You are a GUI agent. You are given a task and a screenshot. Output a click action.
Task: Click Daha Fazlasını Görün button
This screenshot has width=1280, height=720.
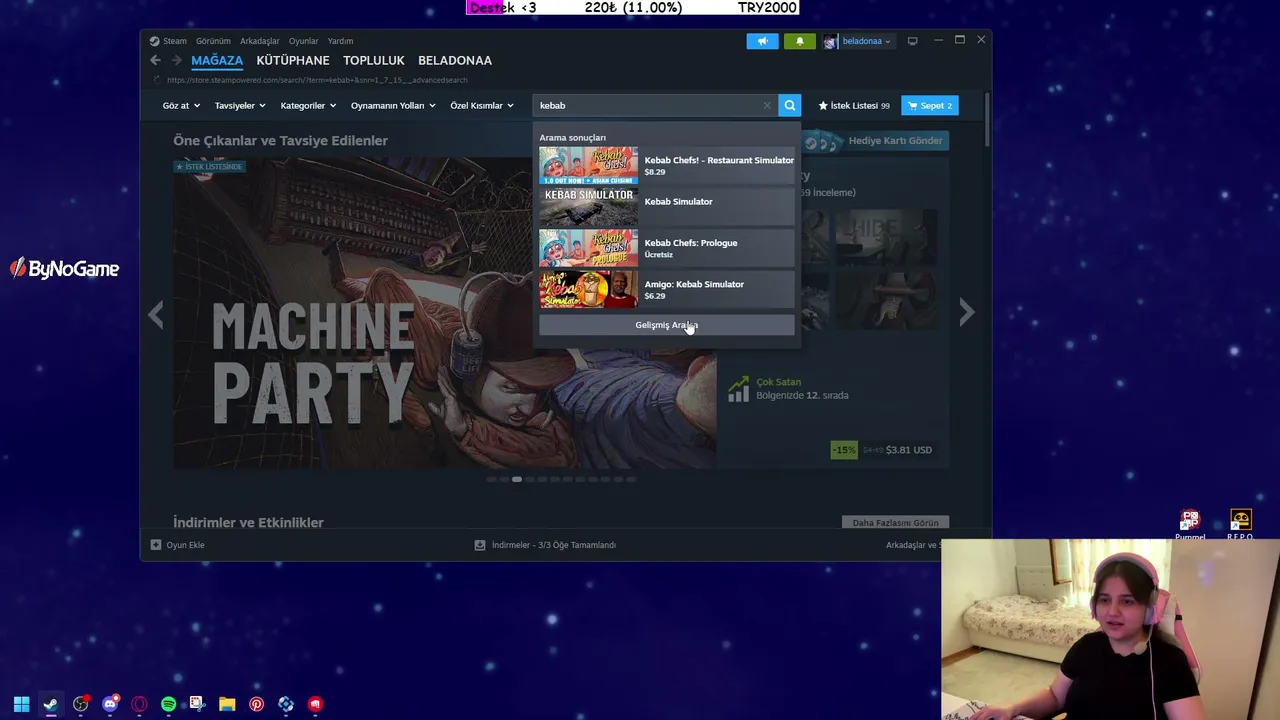pos(895,523)
